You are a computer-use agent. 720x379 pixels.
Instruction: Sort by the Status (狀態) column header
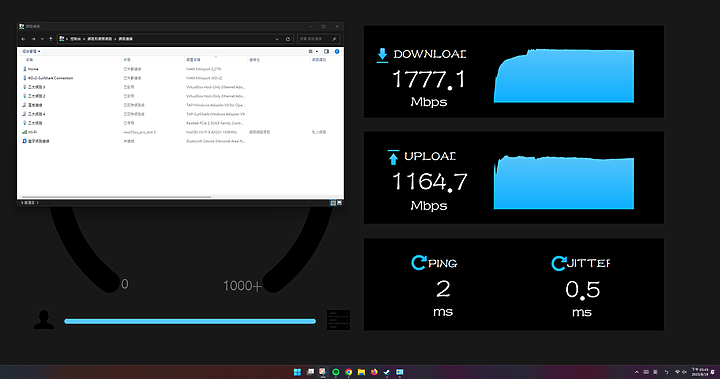click(x=127, y=60)
